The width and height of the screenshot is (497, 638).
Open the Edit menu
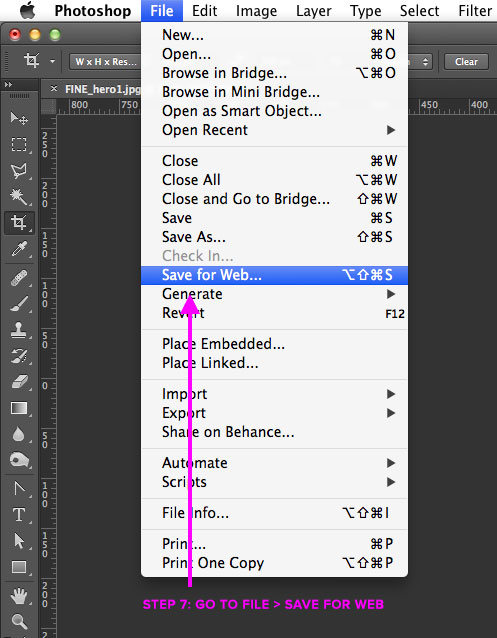[204, 11]
